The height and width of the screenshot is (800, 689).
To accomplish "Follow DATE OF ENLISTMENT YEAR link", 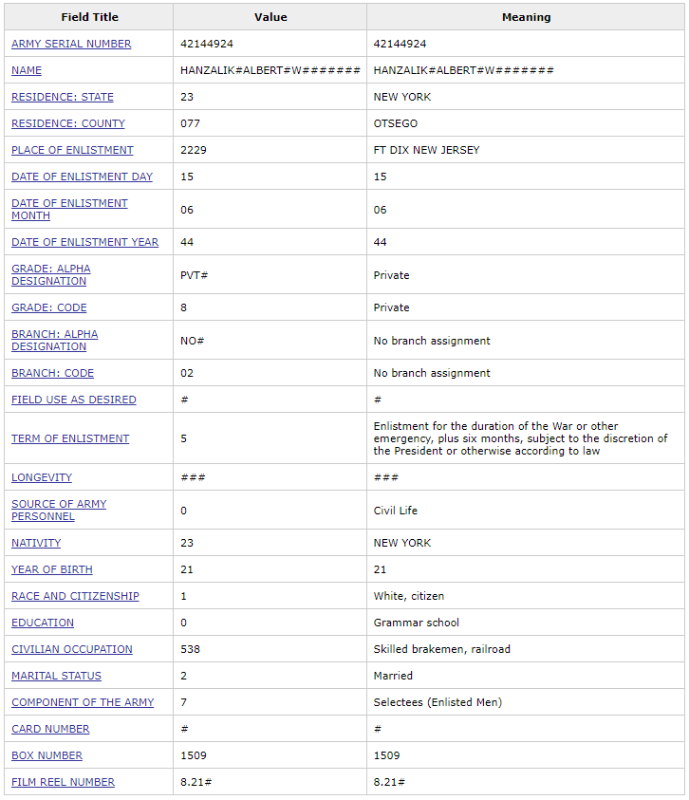I will (85, 242).
